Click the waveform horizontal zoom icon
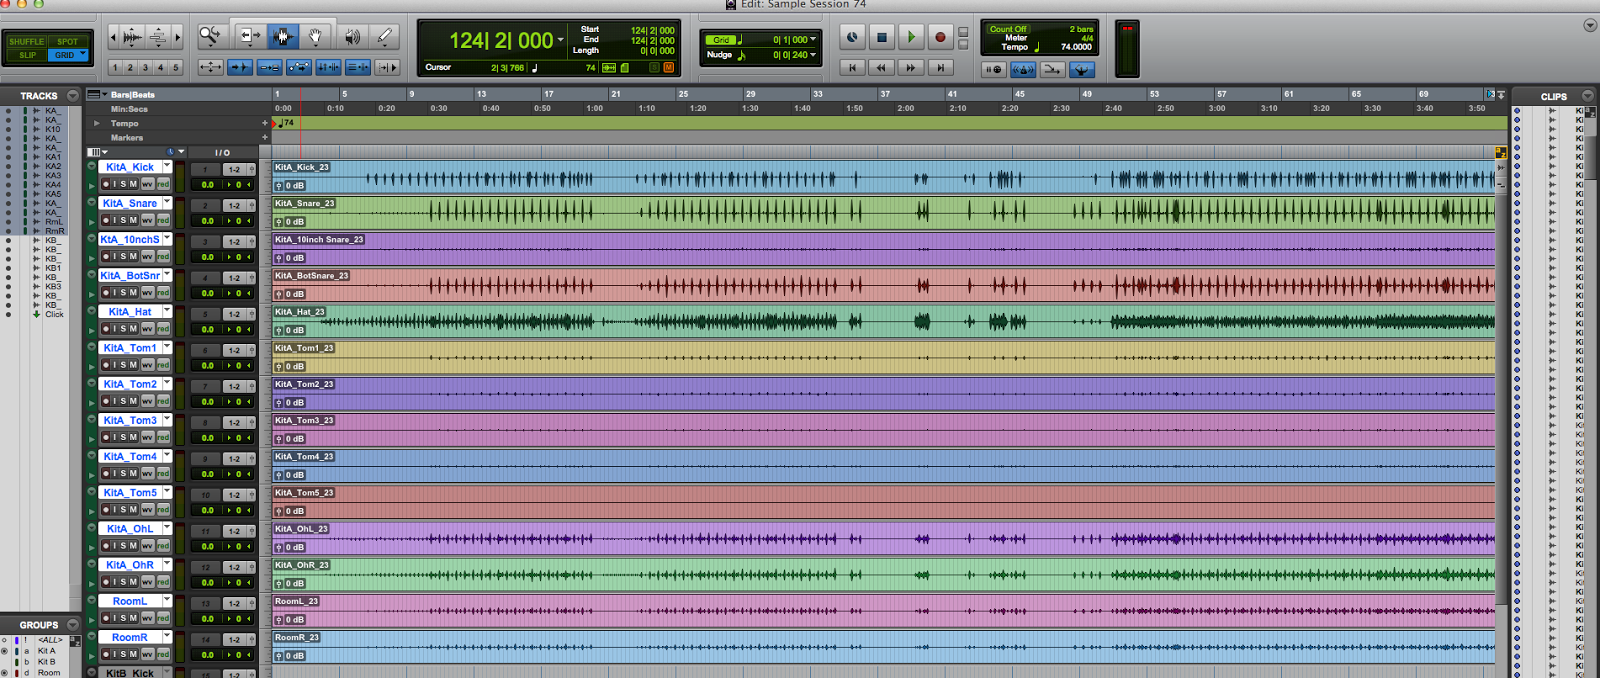The width and height of the screenshot is (1600, 678). pos(132,37)
